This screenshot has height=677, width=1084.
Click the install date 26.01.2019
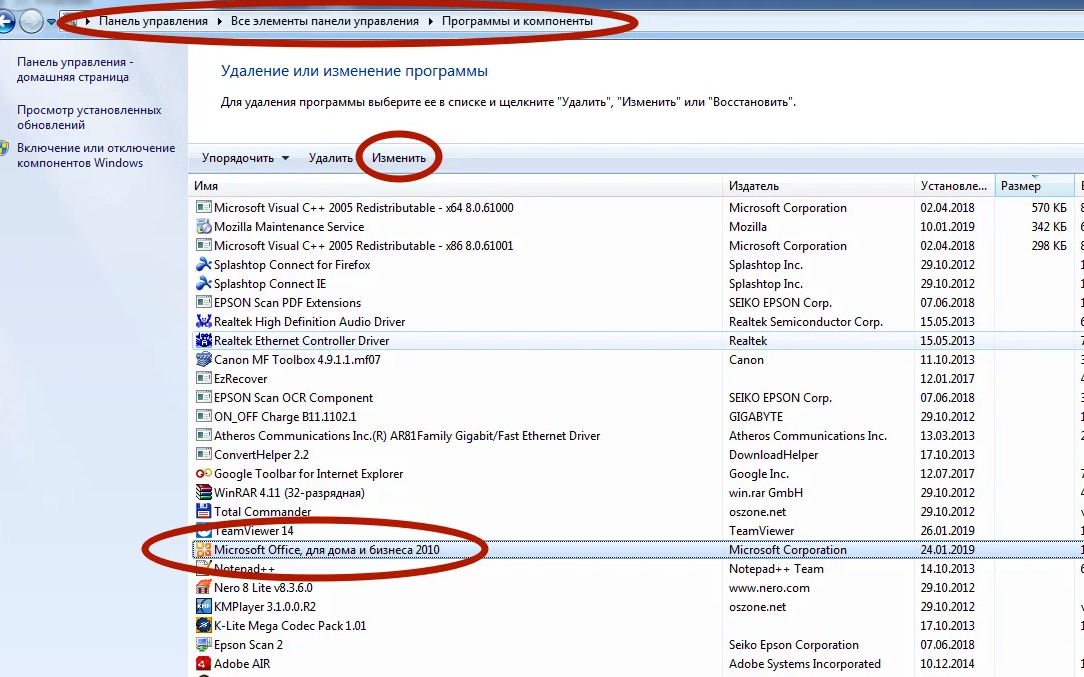pyautogui.click(x=947, y=530)
